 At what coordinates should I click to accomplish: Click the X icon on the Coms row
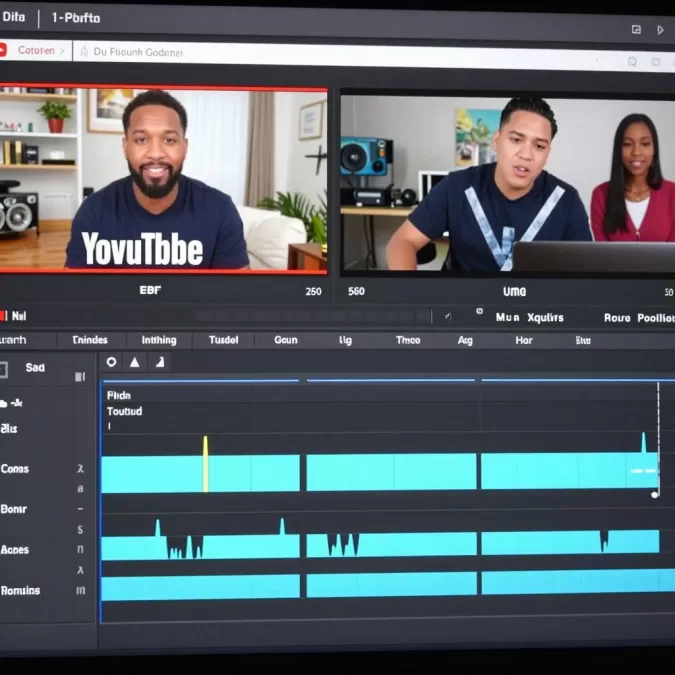[x=81, y=468]
